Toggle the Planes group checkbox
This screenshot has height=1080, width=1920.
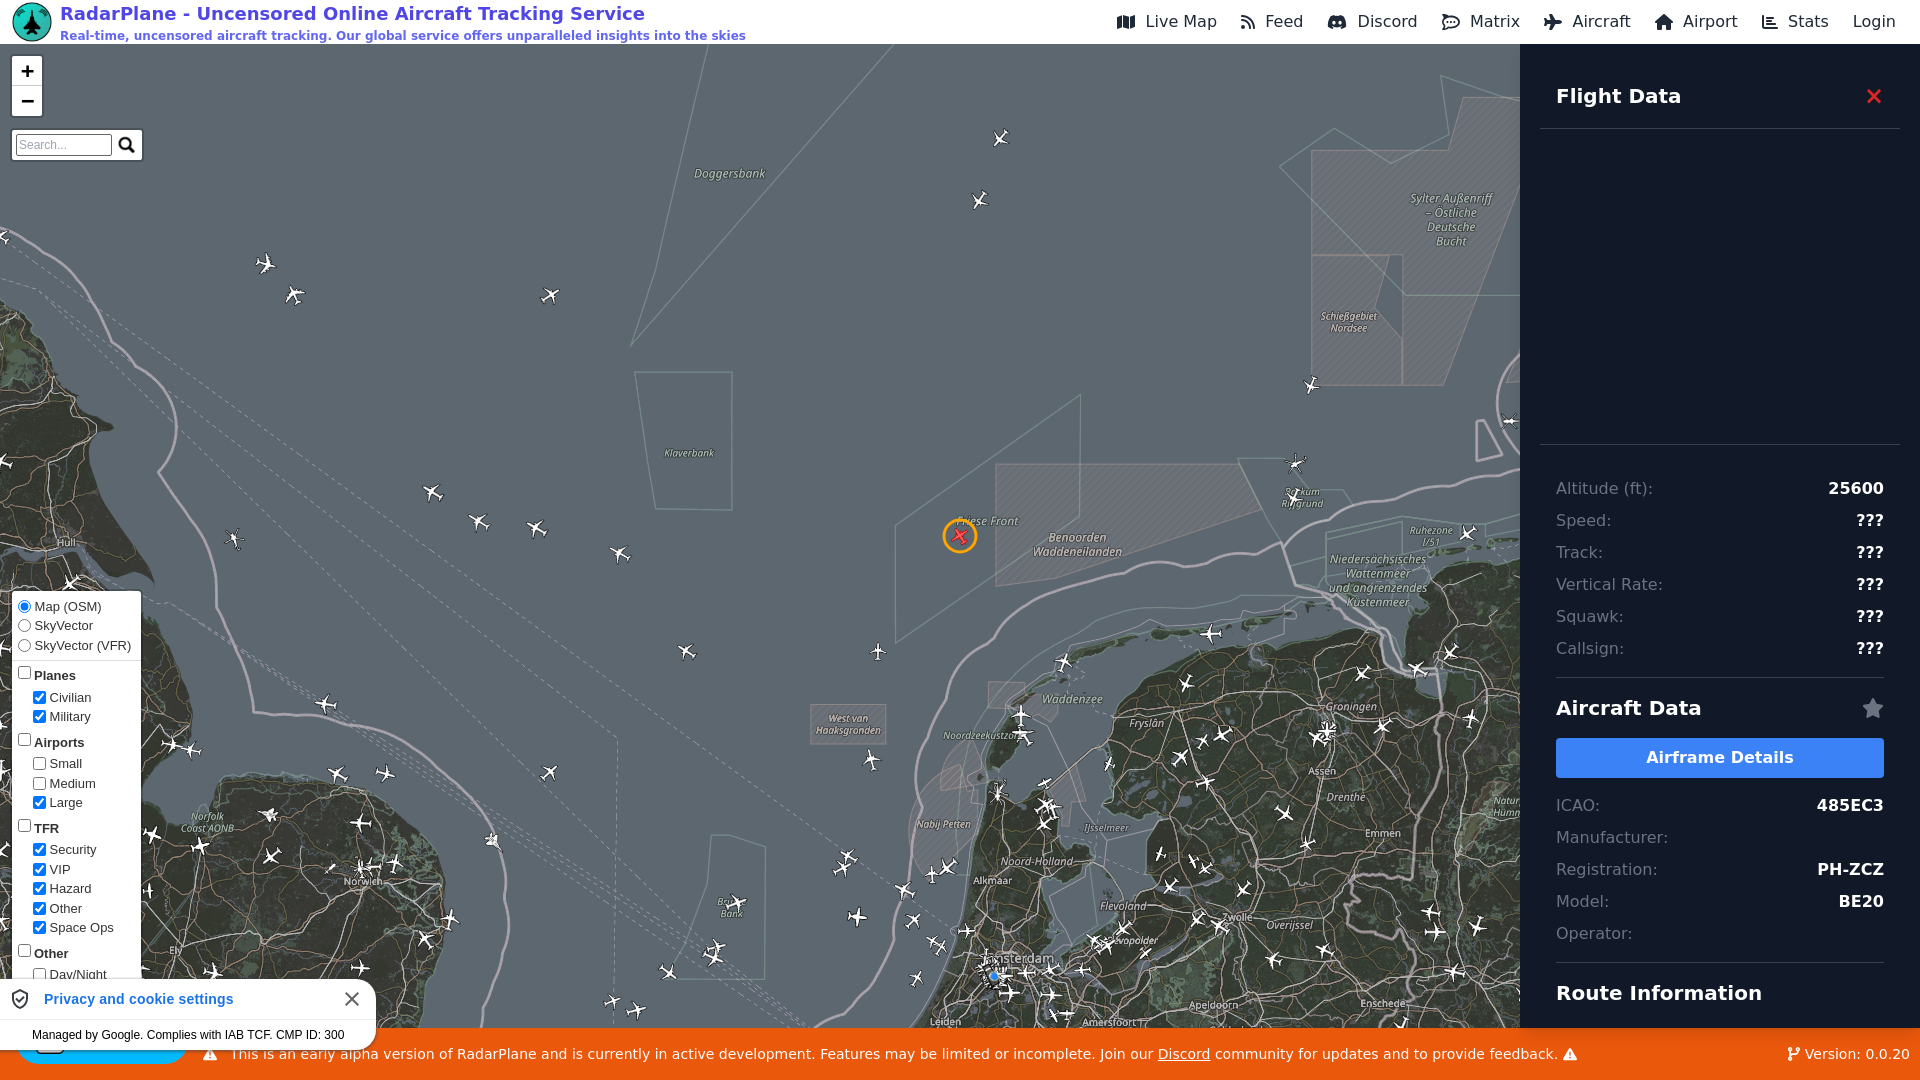pyautogui.click(x=25, y=674)
